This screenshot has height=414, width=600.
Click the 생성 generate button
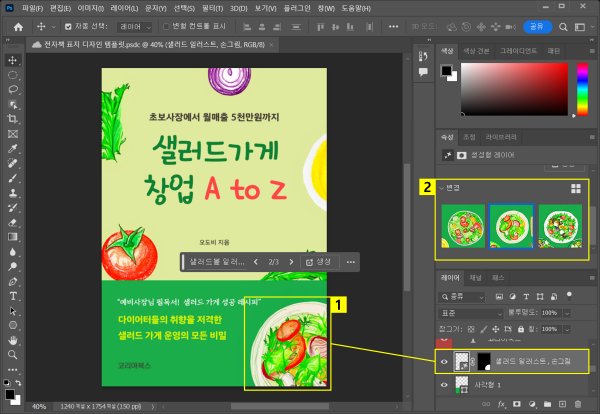click(x=318, y=261)
